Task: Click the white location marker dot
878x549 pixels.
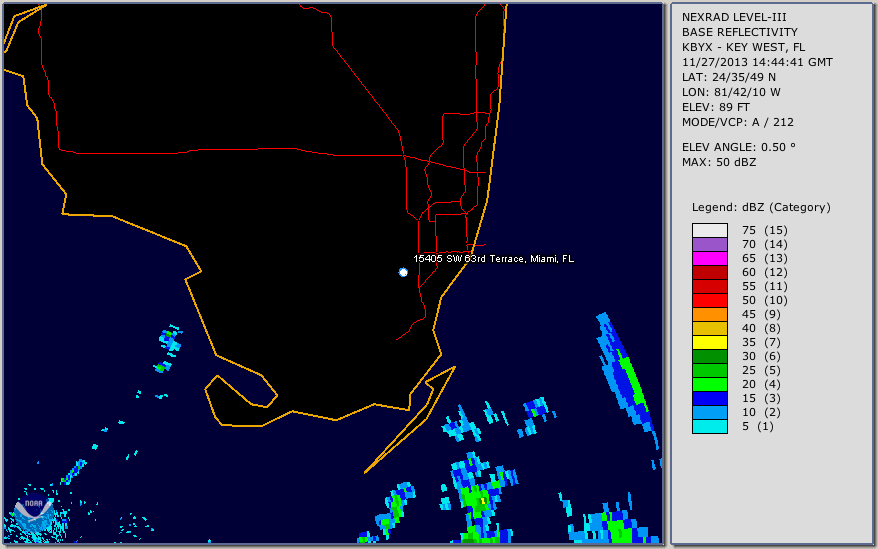Action: tap(403, 272)
